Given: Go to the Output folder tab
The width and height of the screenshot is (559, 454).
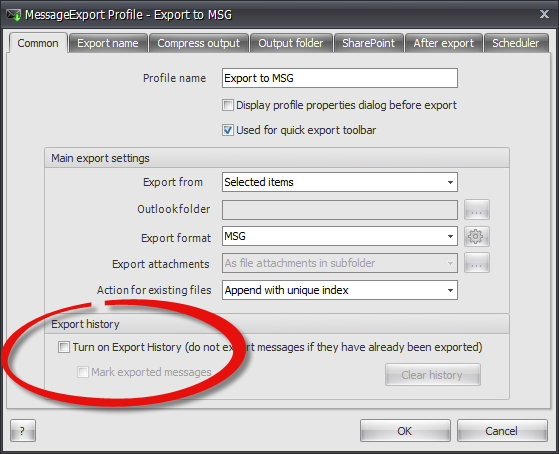Looking at the screenshot, I should click(291, 43).
